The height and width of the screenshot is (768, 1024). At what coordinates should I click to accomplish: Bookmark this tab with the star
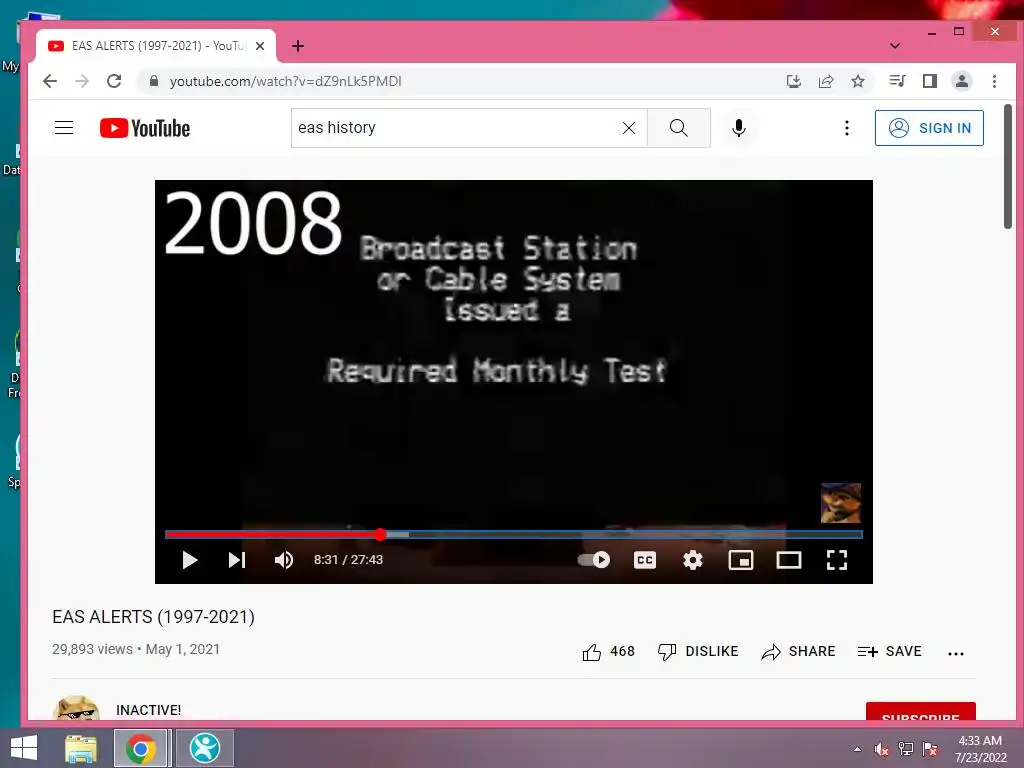tap(857, 81)
